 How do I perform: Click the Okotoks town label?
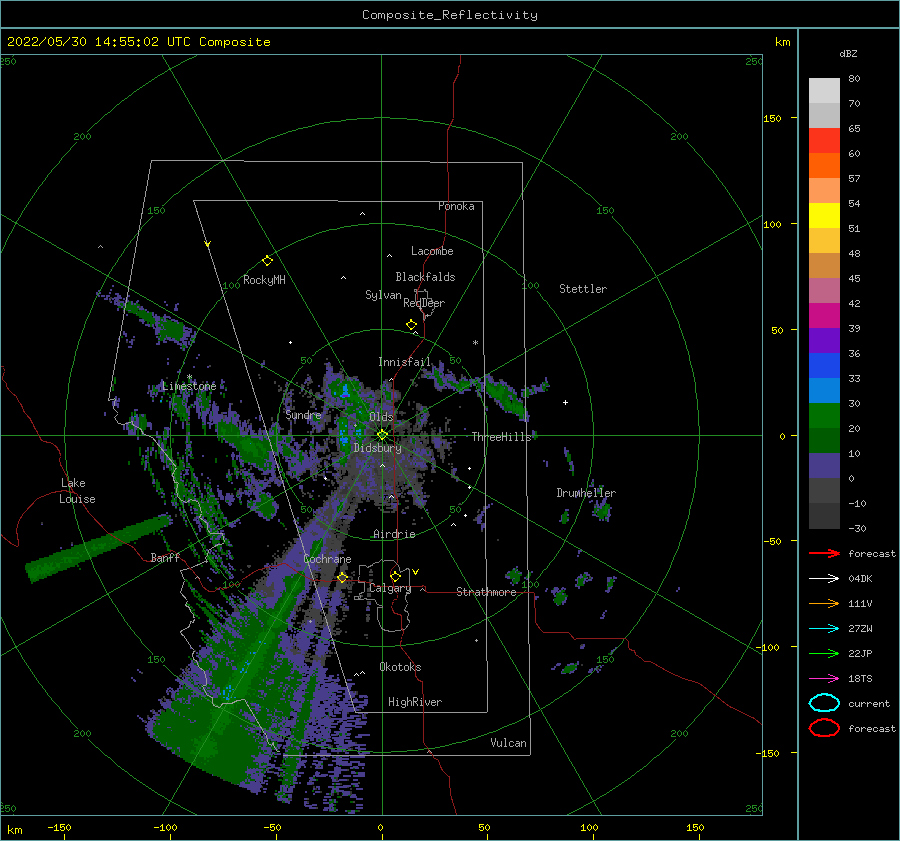(x=400, y=667)
